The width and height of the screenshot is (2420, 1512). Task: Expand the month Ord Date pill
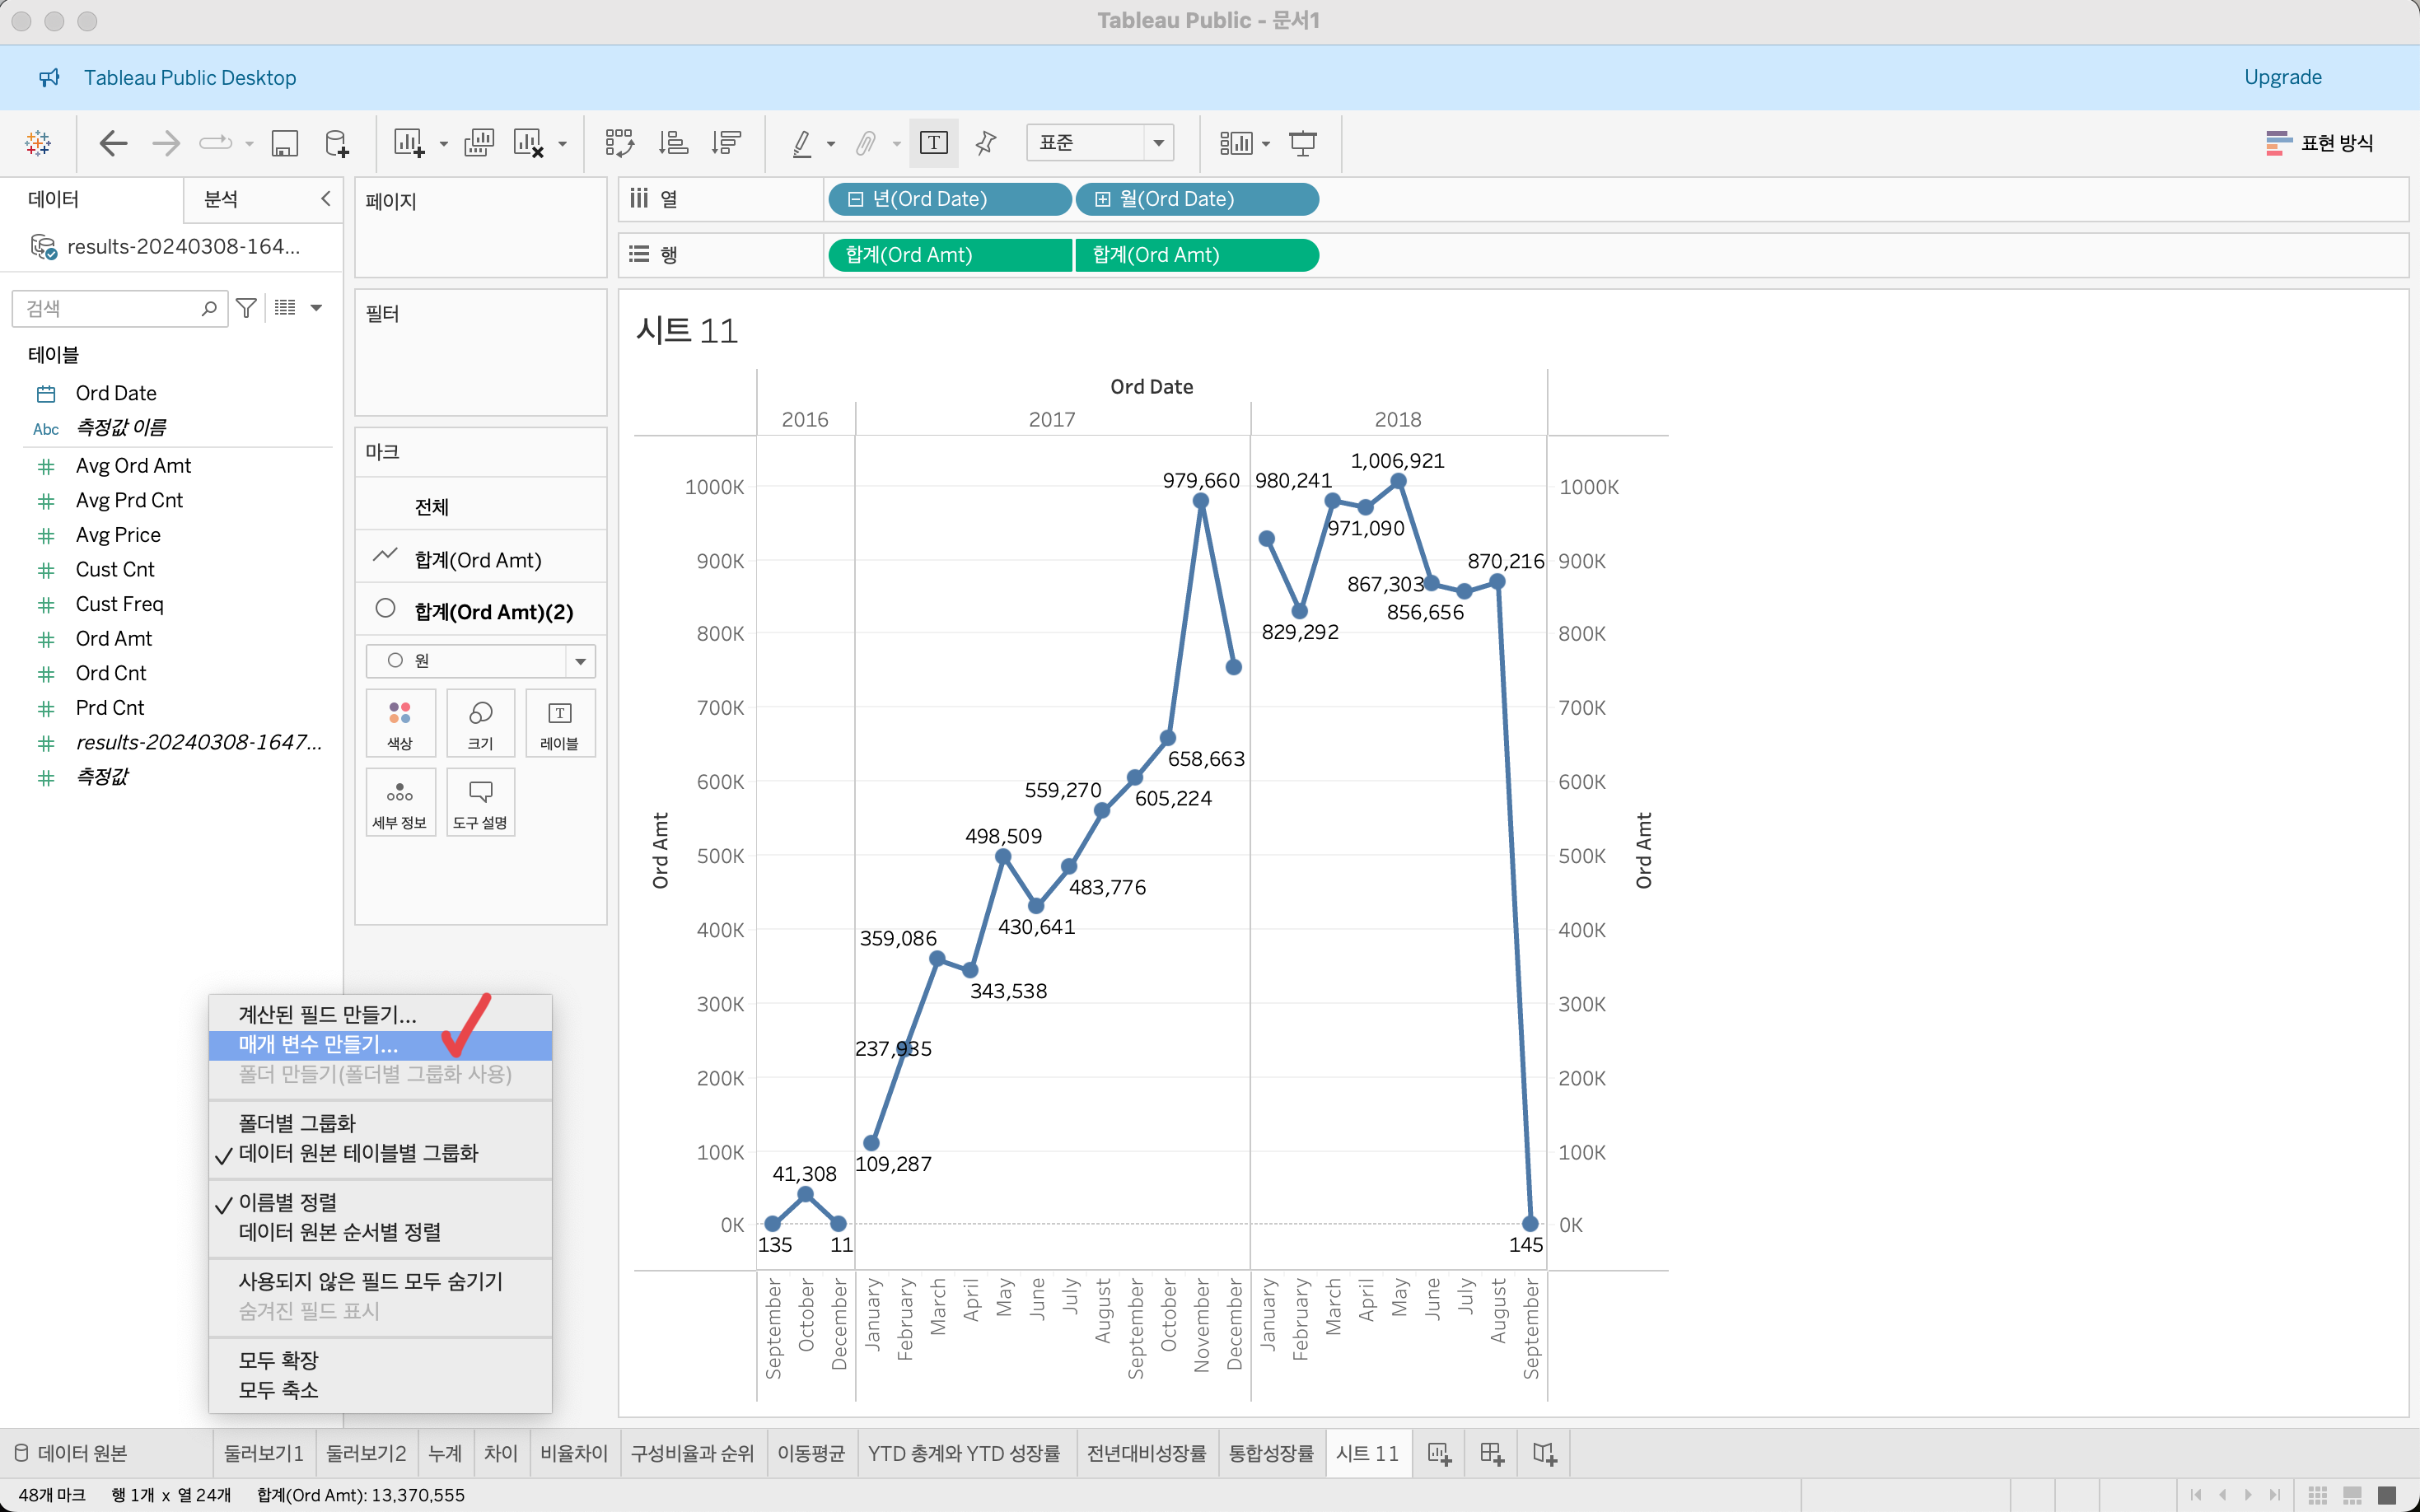pos(1102,199)
